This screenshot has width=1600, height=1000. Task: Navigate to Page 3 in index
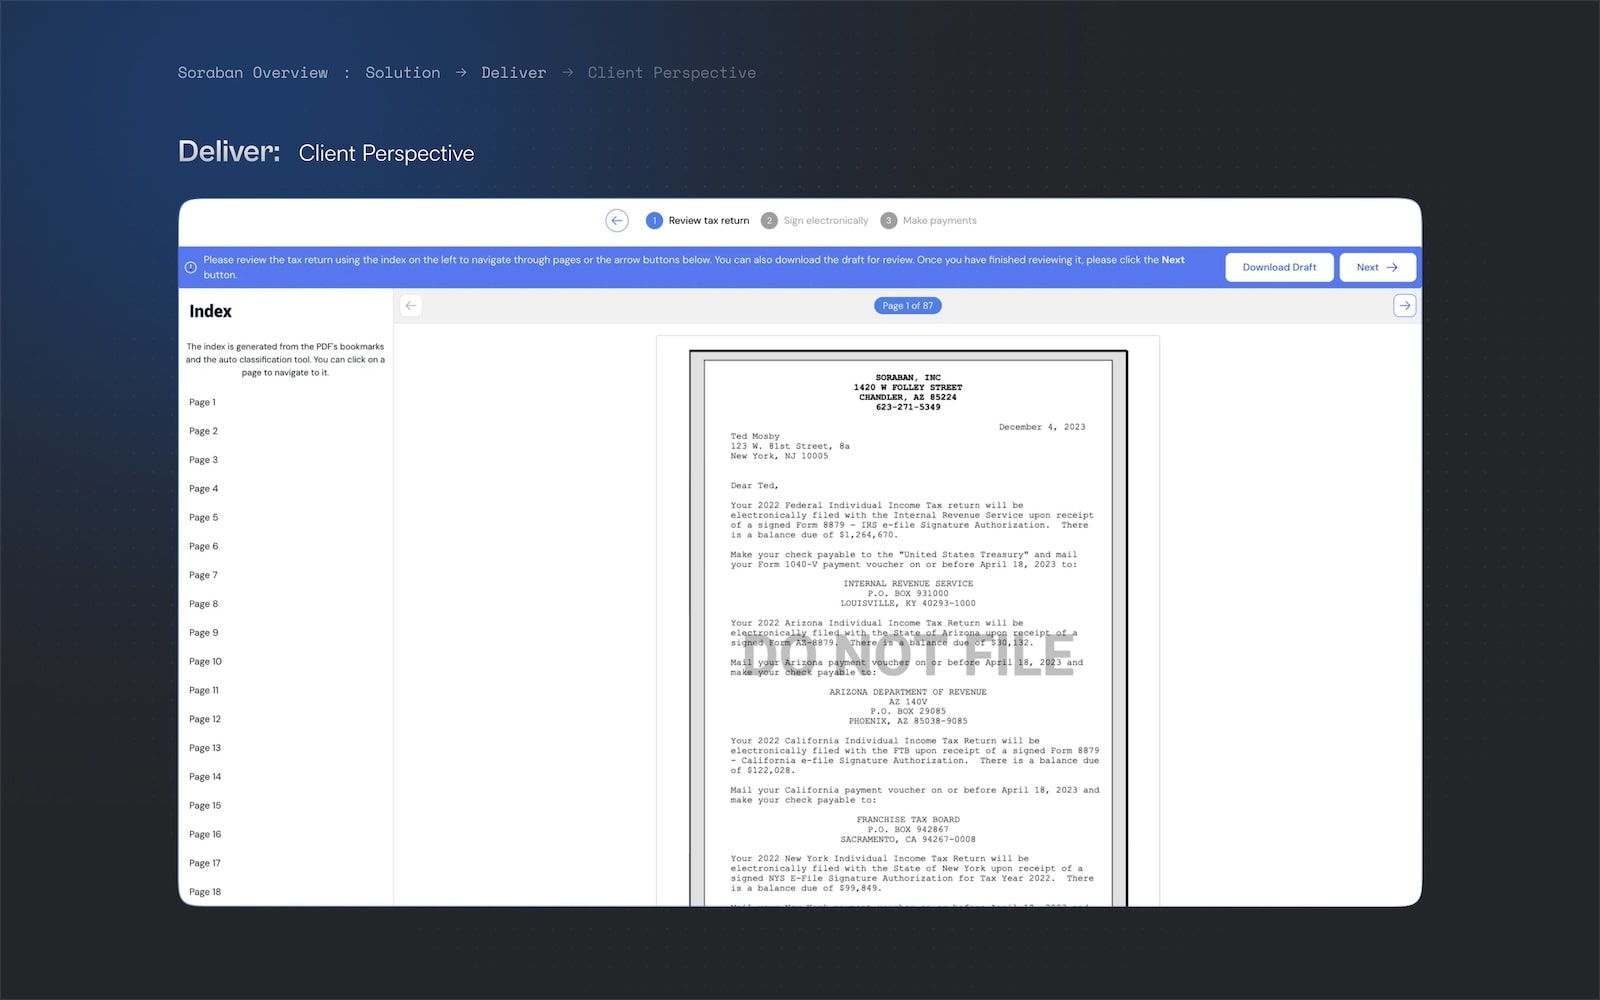(203, 460)
